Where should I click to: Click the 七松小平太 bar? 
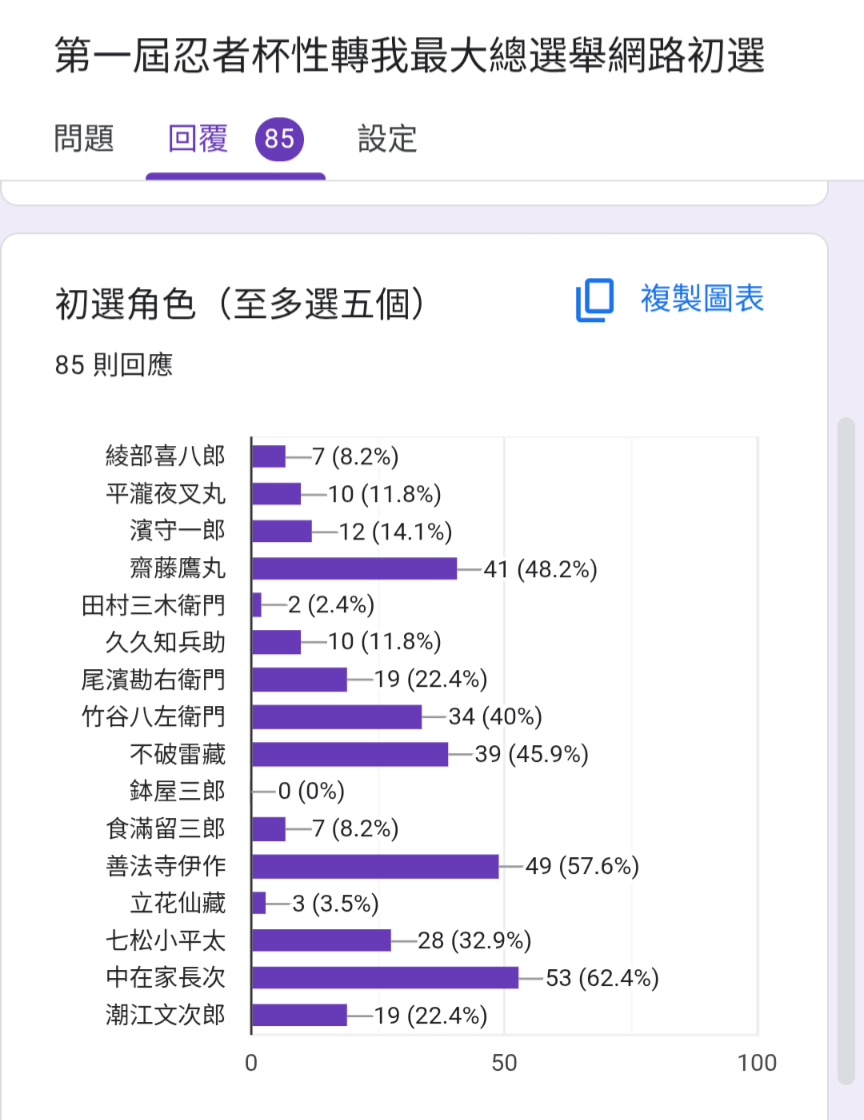[x=321, y=941]
